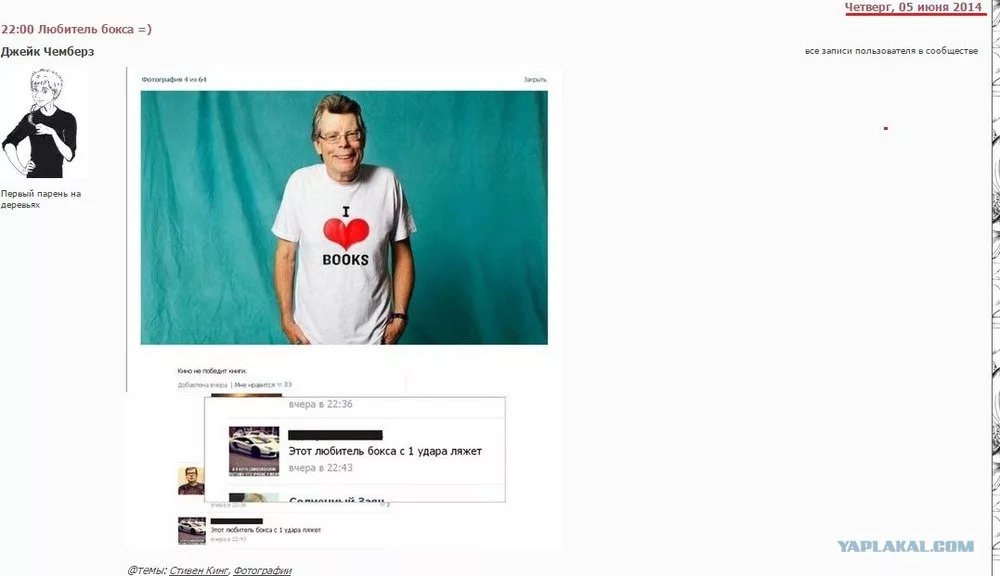Image resolution: width=1000 pixels, height=576 pixels.
Task: Click 'вчера в 22:43' timestamp in popup
Action: tap(320, 468)
